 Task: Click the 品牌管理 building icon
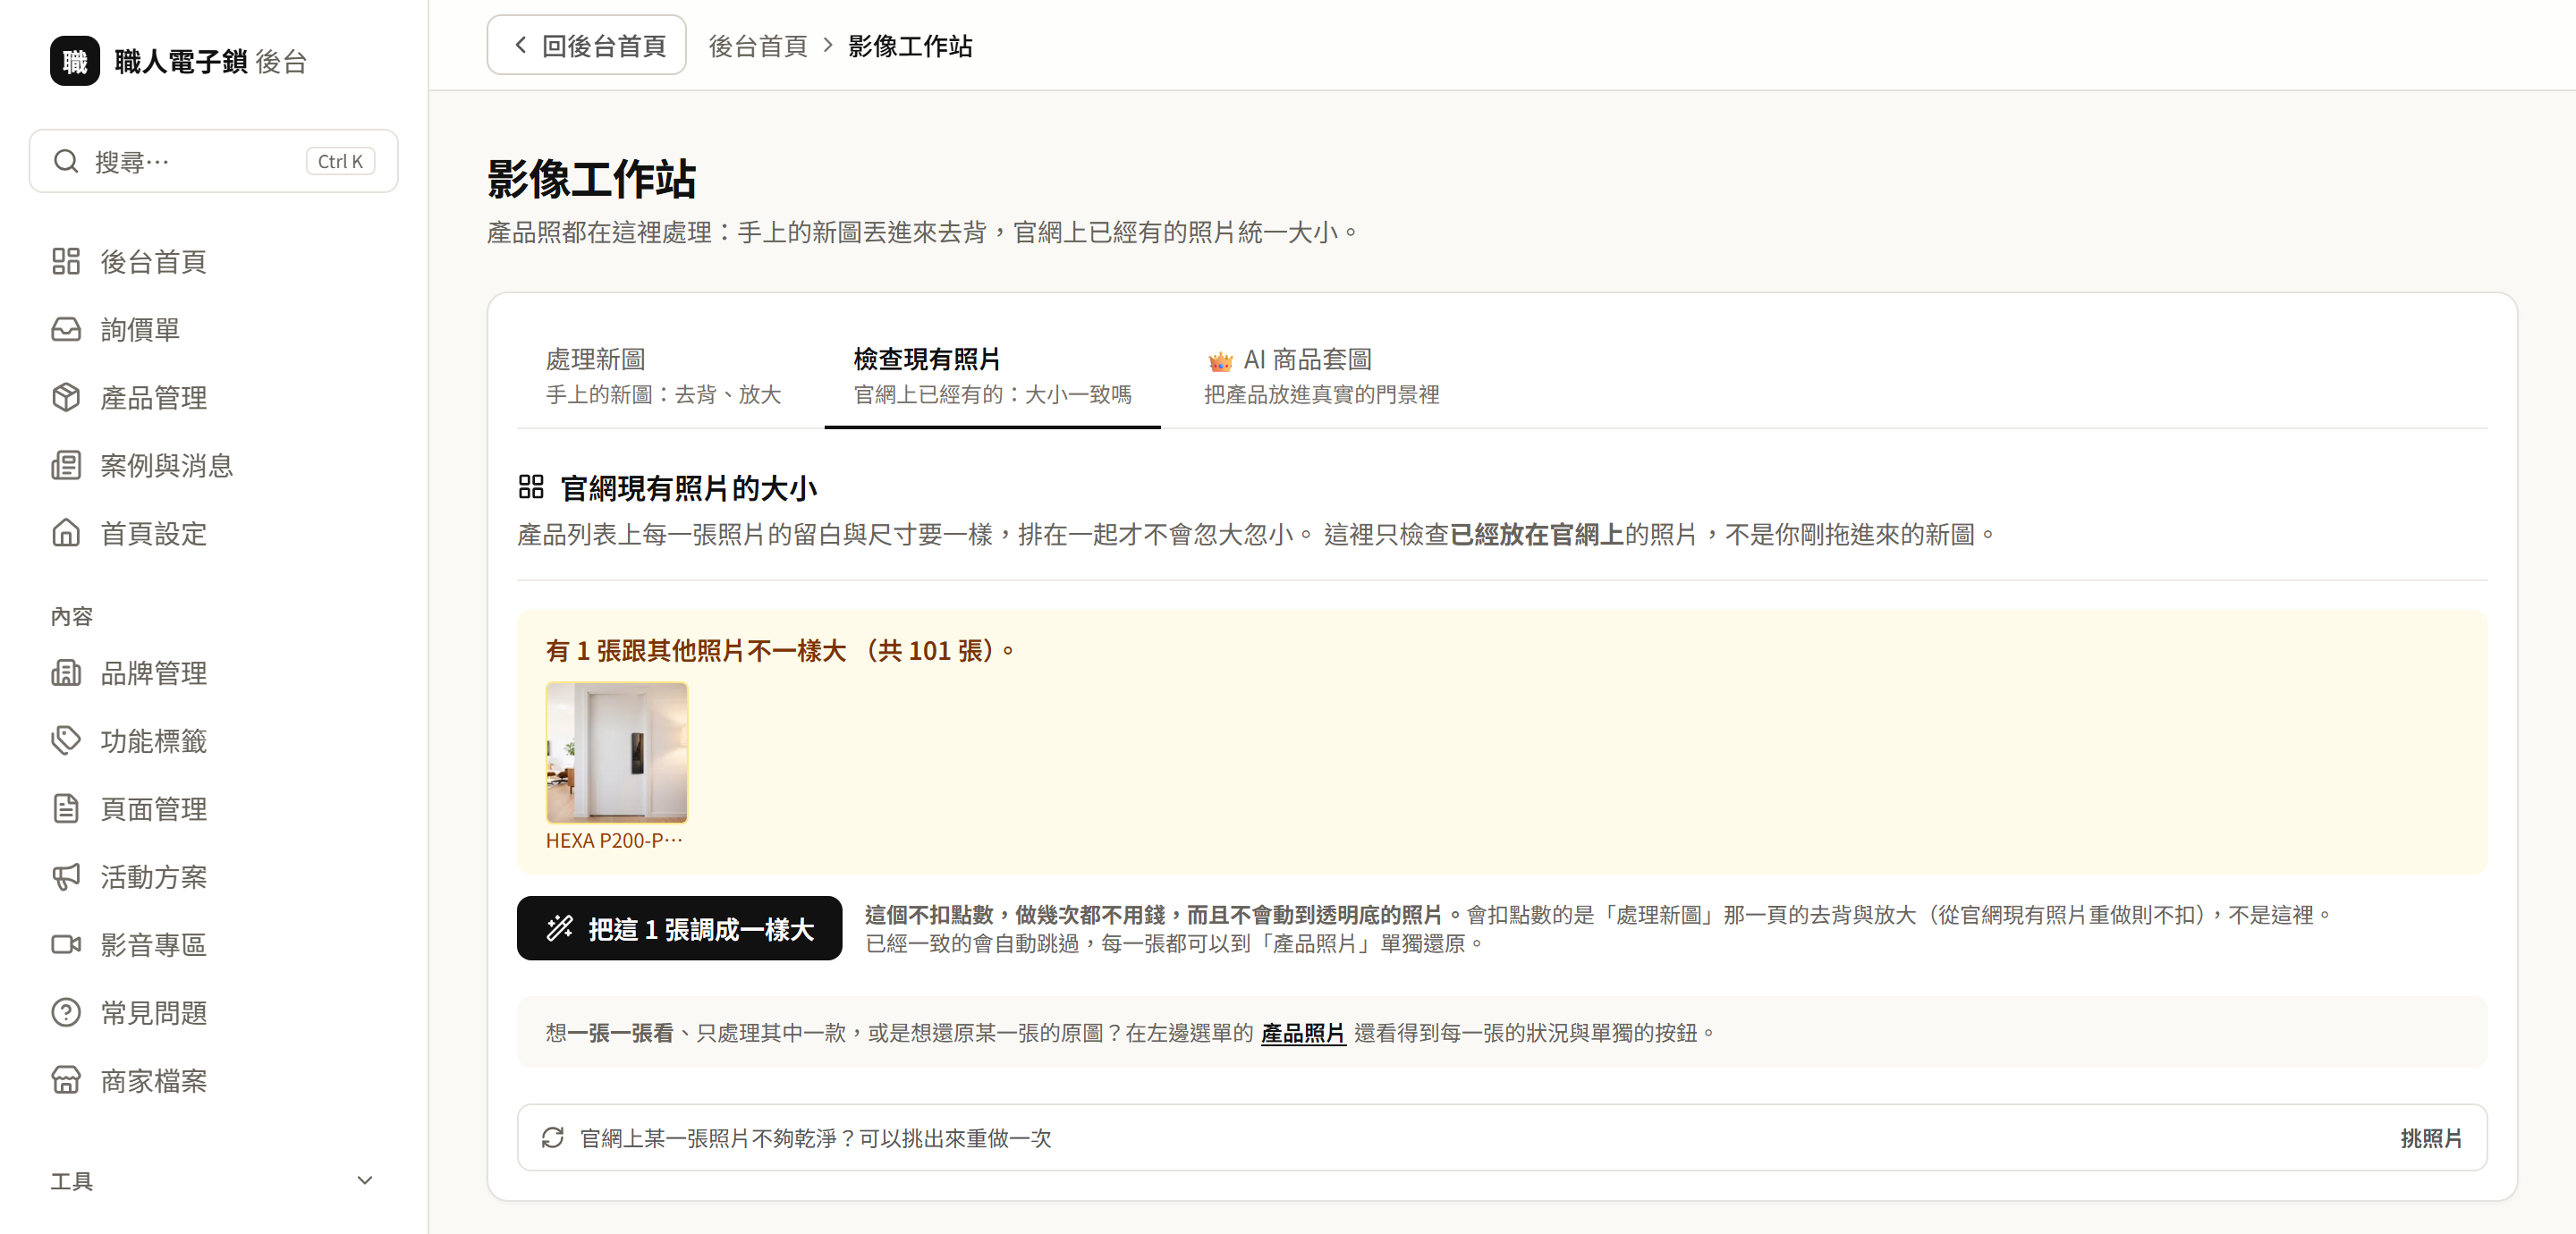66,673
